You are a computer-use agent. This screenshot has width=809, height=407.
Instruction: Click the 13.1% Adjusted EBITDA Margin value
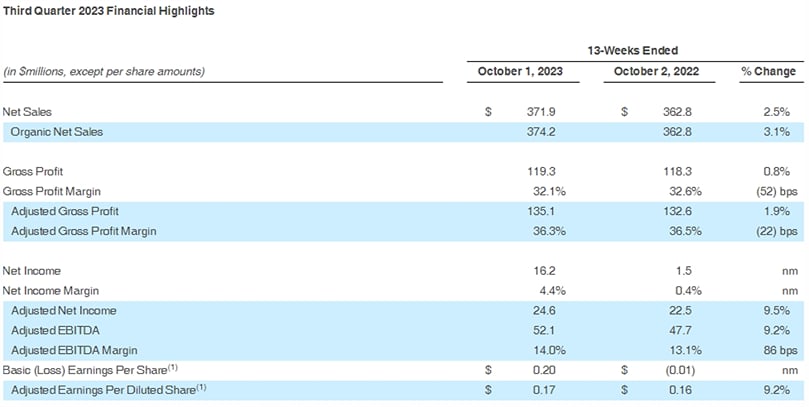coord(685,351)
